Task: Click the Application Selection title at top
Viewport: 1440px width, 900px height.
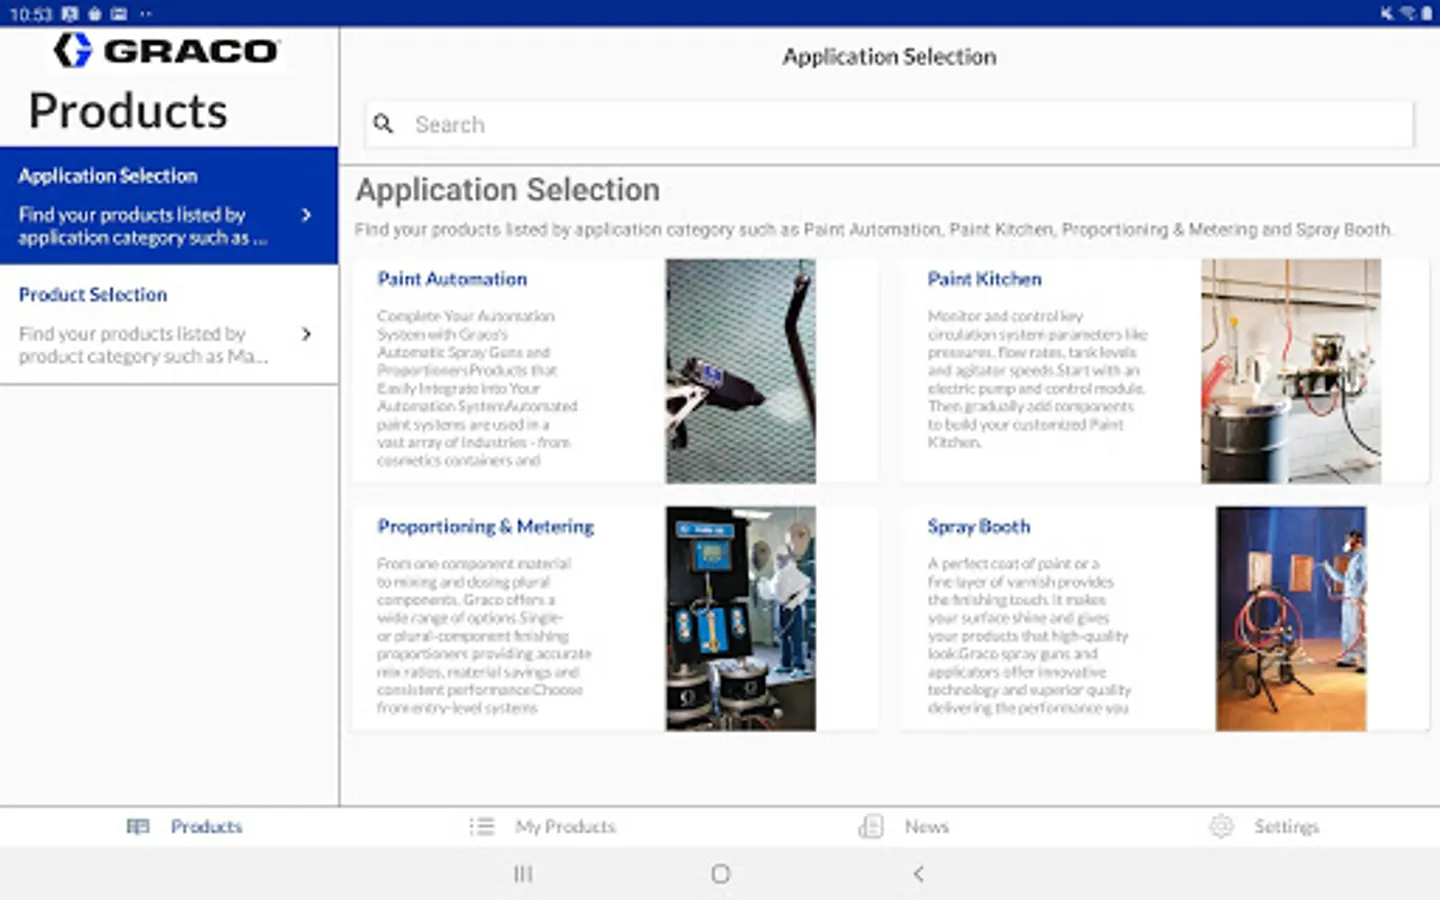Action: [x=889, y=57]
